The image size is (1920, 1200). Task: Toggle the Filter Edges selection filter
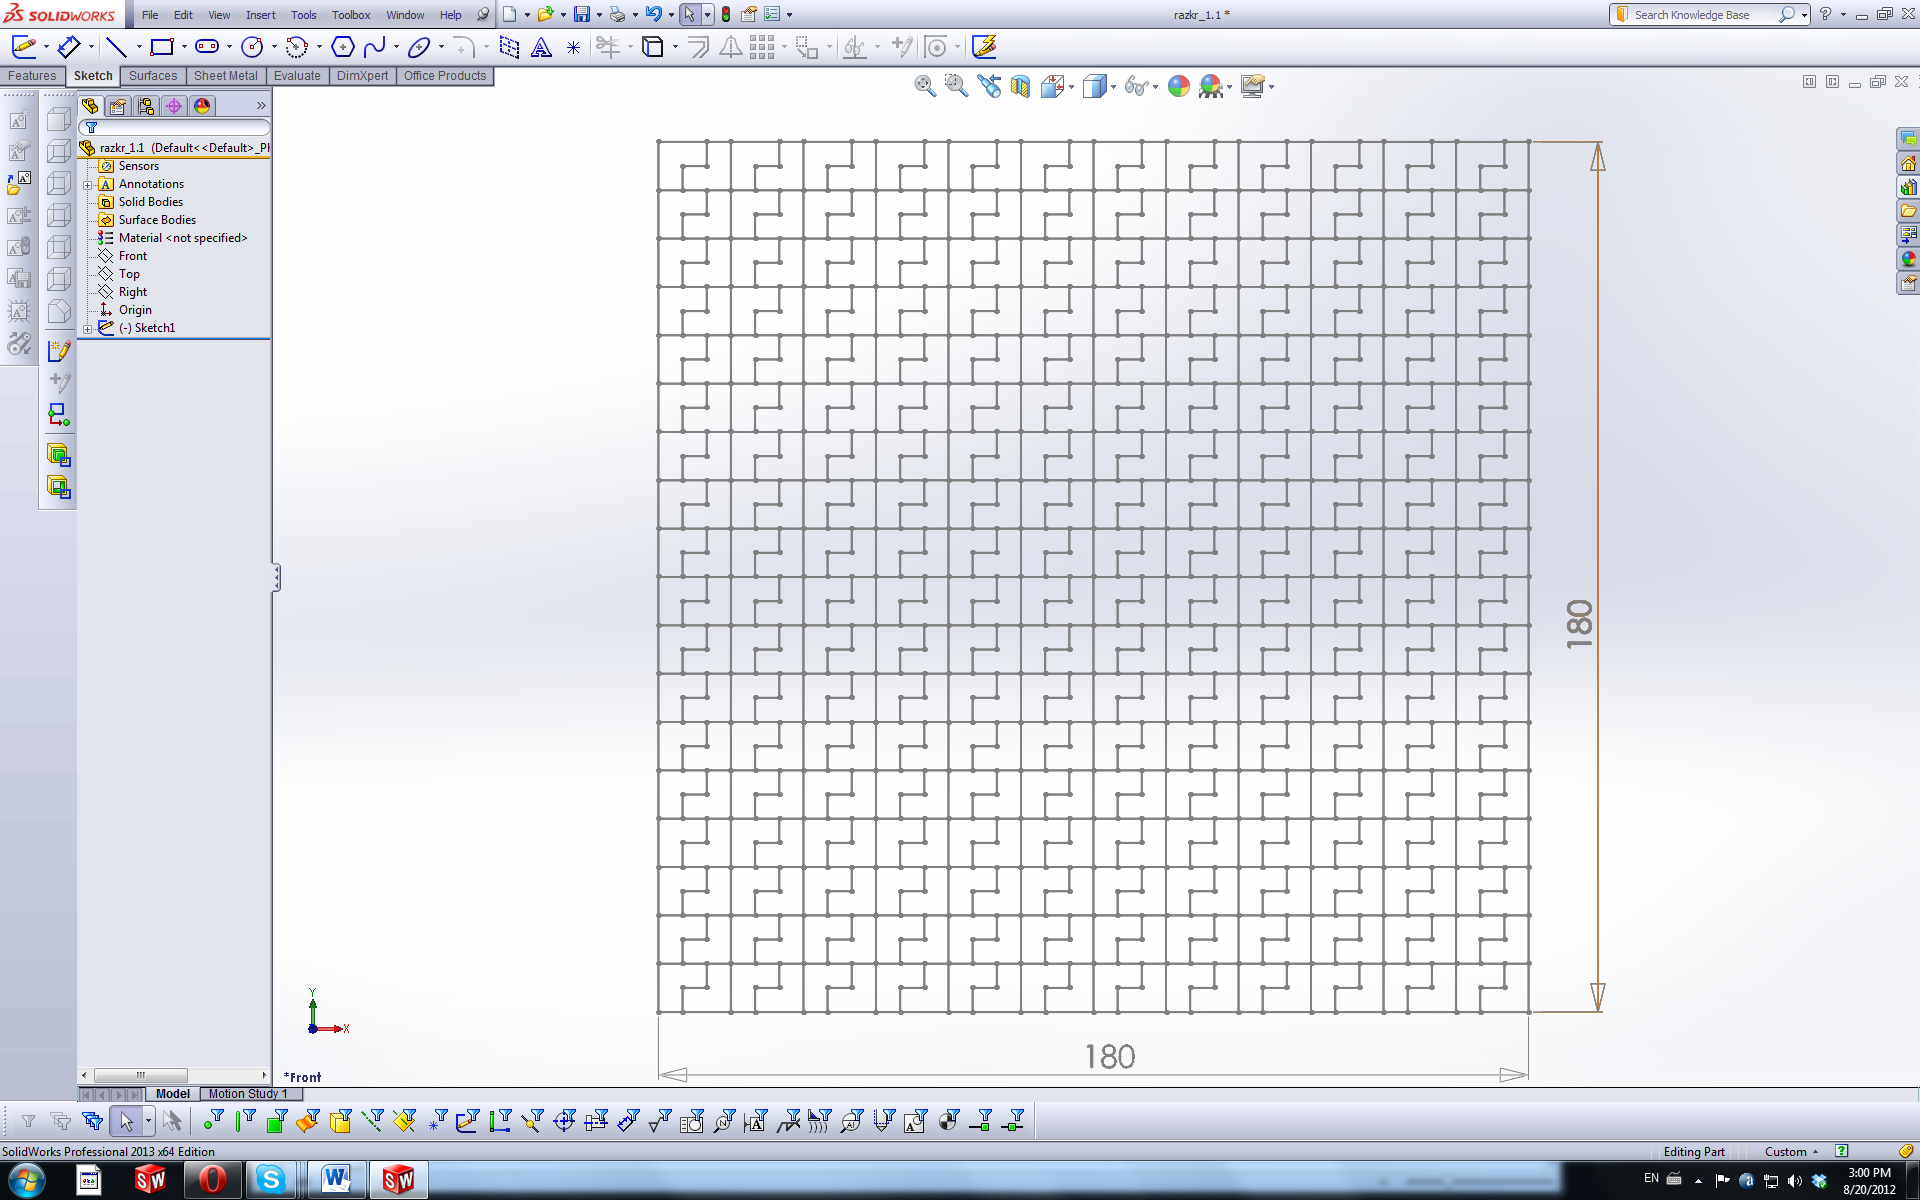[x=245, y=1121]
